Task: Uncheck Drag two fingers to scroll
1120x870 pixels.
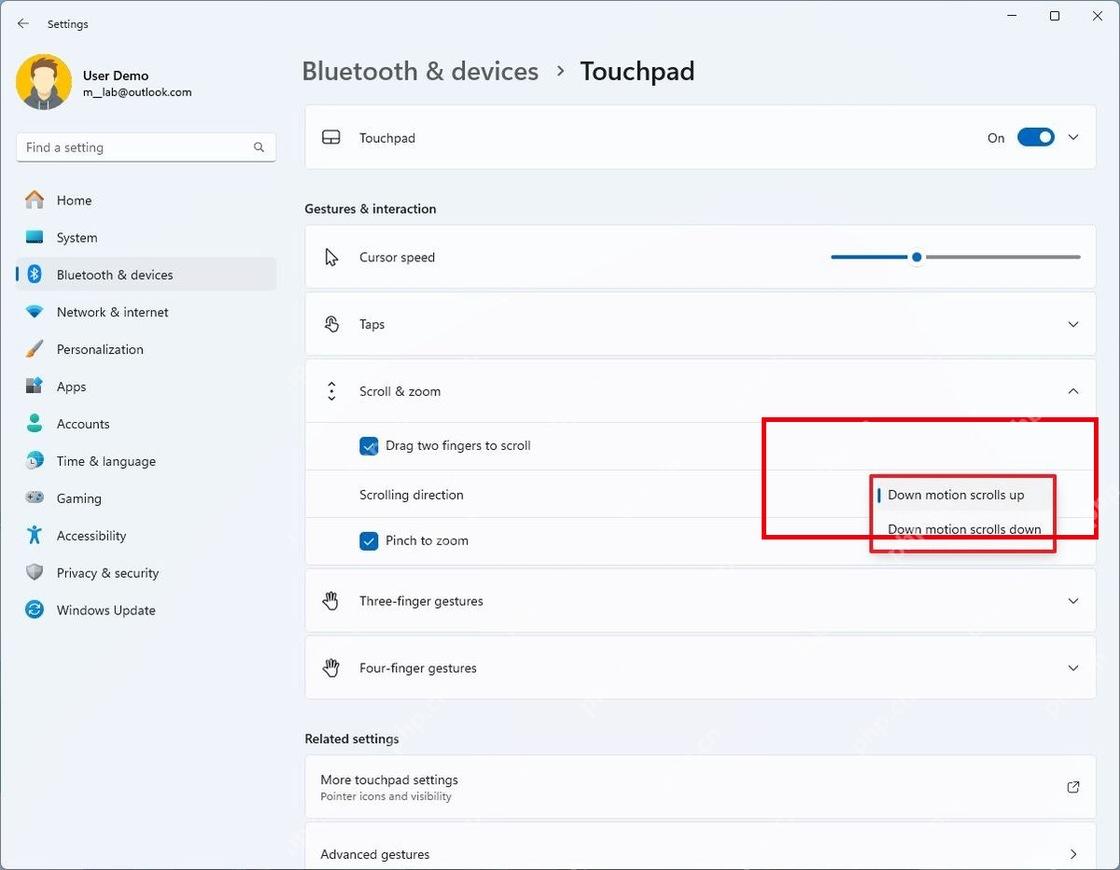Action: coord(369,446)
